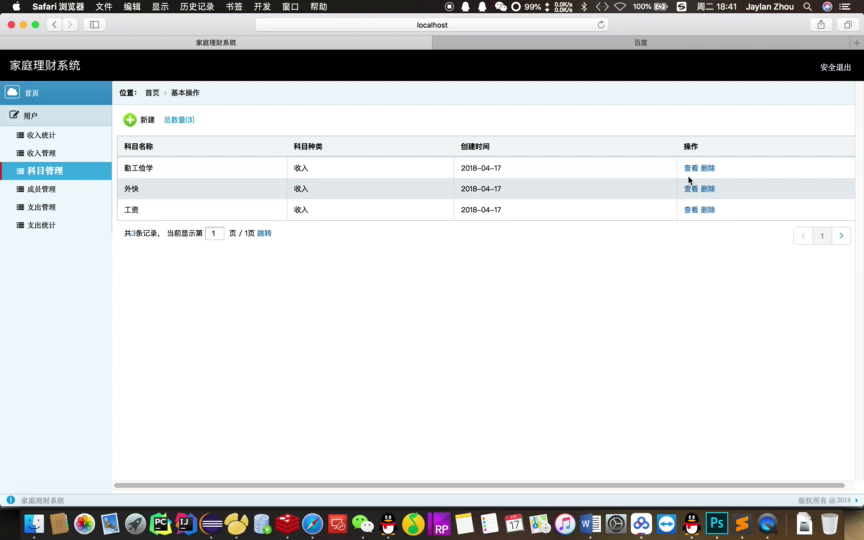The image size is (864, 540).
Task: Open Calendar in the Dock
Action: [x=514, y=524]
